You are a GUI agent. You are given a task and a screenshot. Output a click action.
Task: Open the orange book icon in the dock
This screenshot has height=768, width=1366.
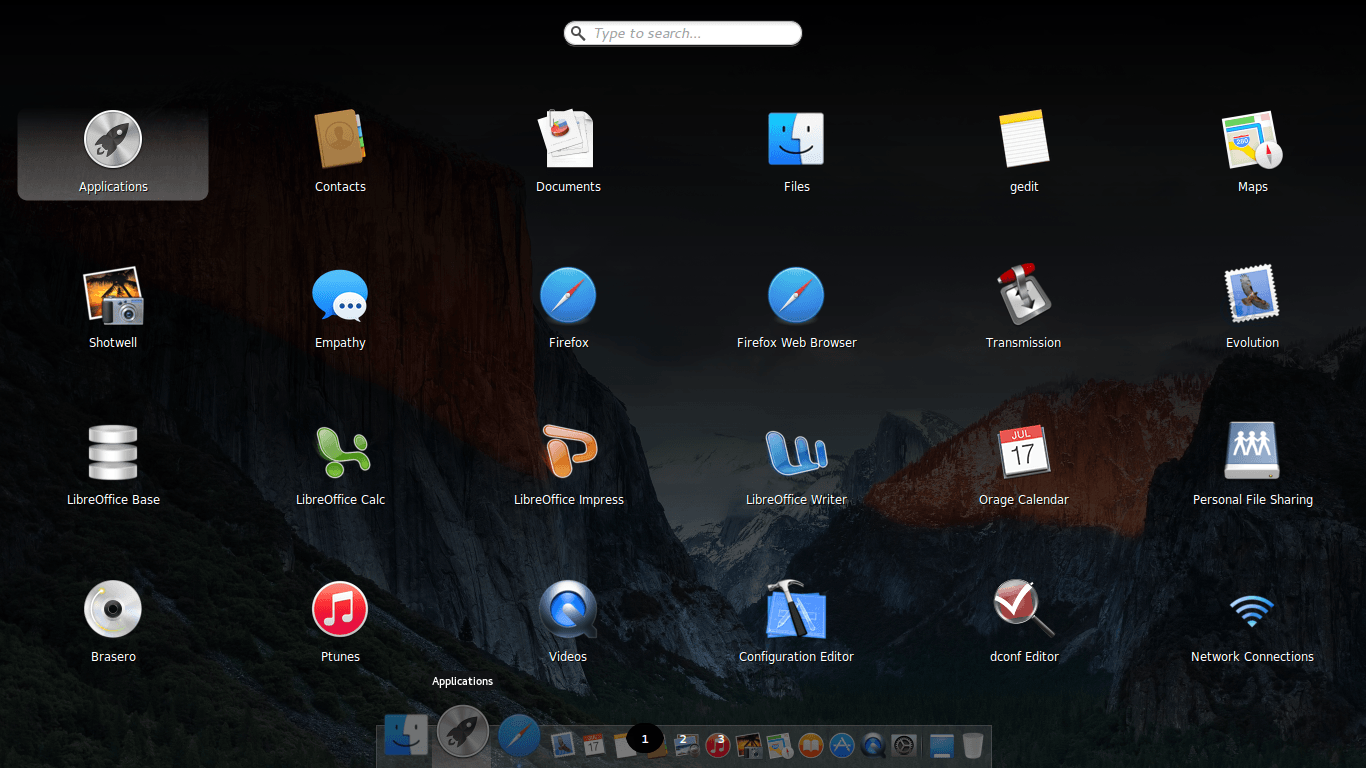(811, 745)
